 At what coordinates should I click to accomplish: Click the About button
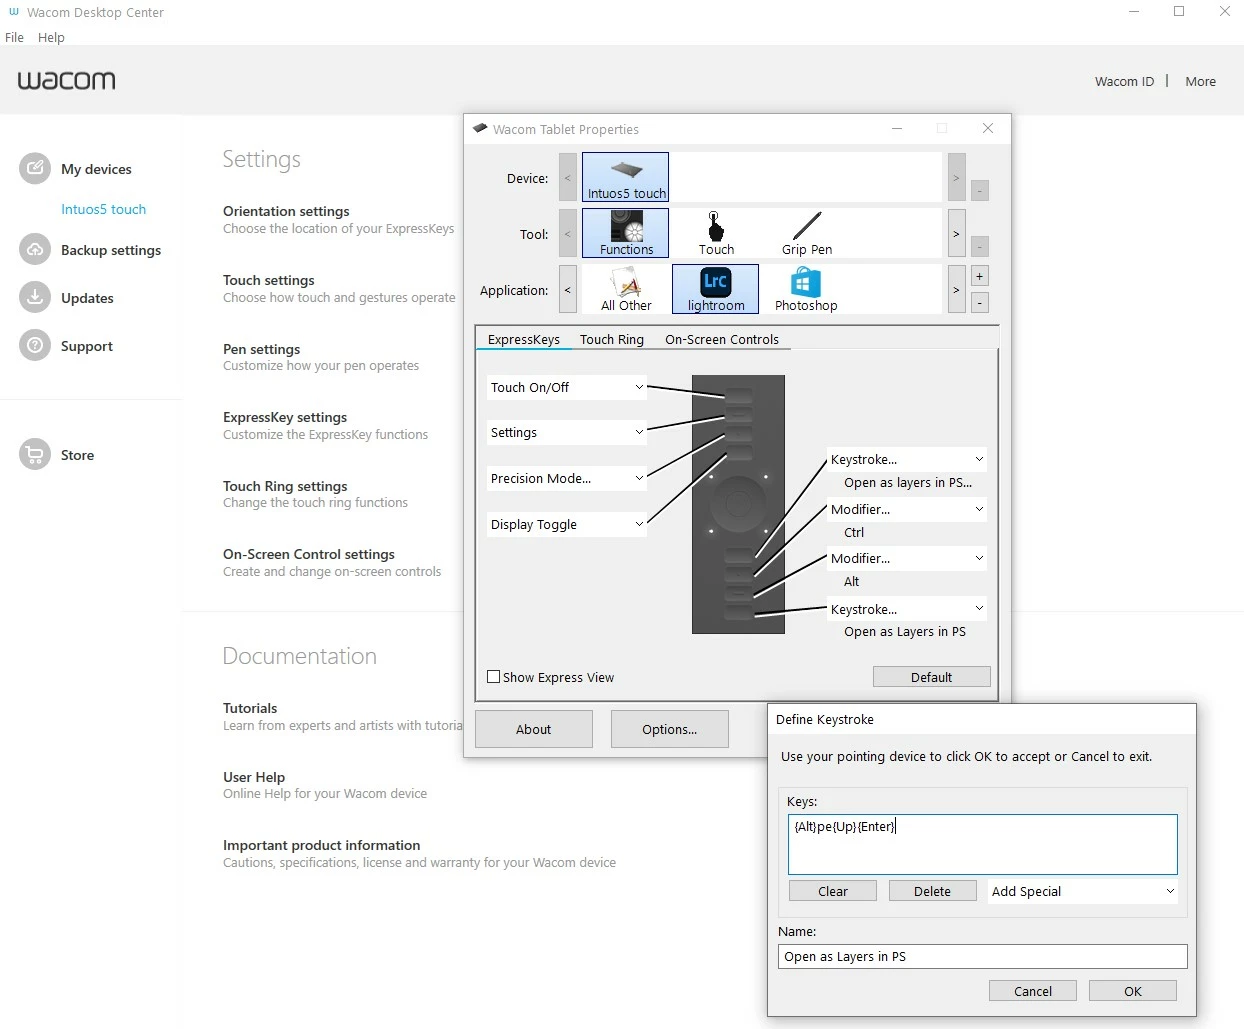click(x=534, y=729)
